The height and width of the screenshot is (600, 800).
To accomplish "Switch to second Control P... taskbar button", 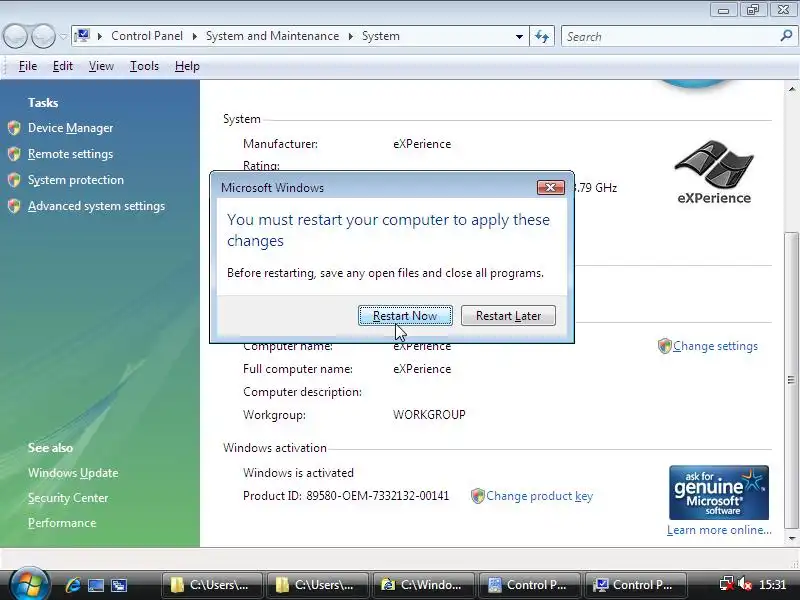I will (635, 585).
